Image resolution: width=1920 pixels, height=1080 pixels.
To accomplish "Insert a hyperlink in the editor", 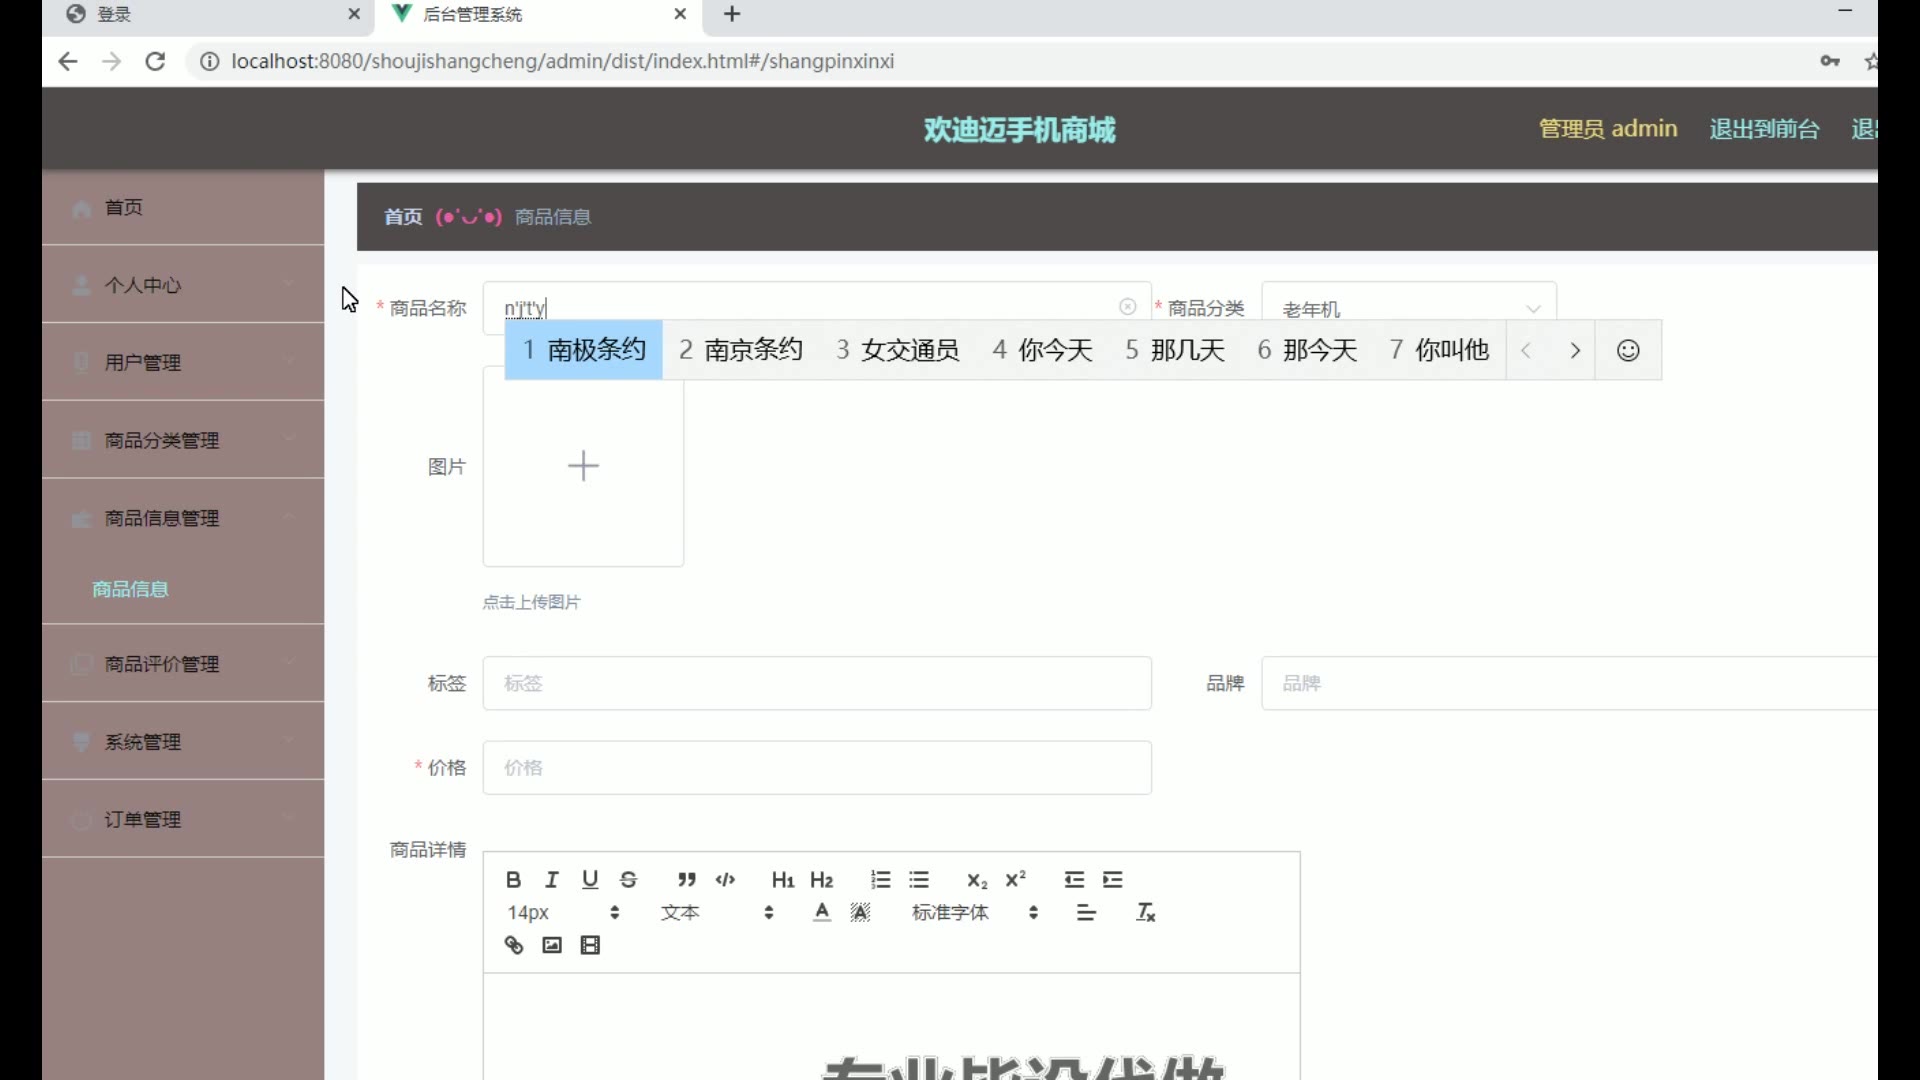I will 513,945.
